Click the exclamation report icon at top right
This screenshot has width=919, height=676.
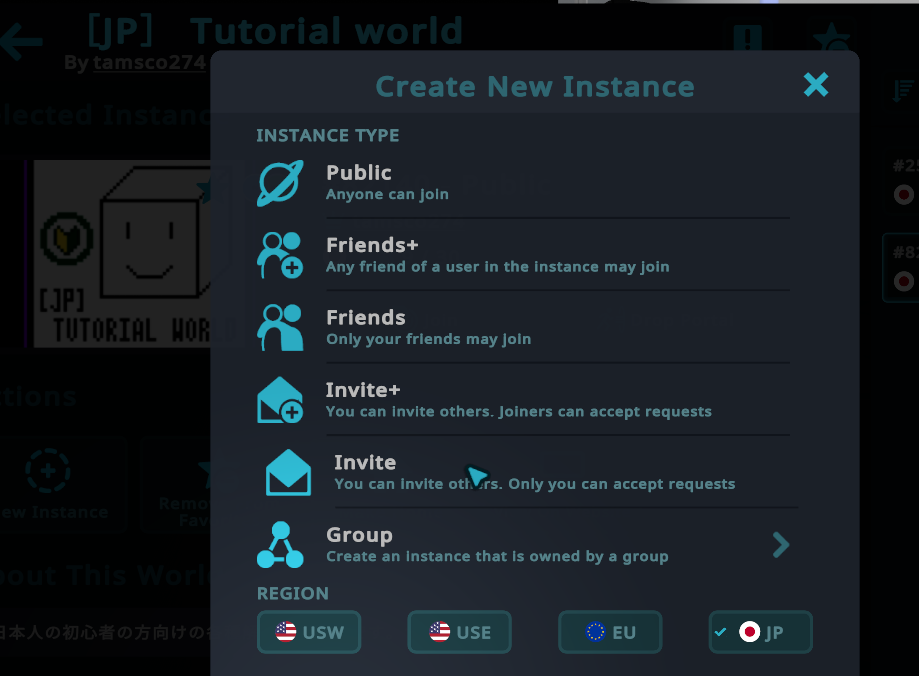point(748,38)
